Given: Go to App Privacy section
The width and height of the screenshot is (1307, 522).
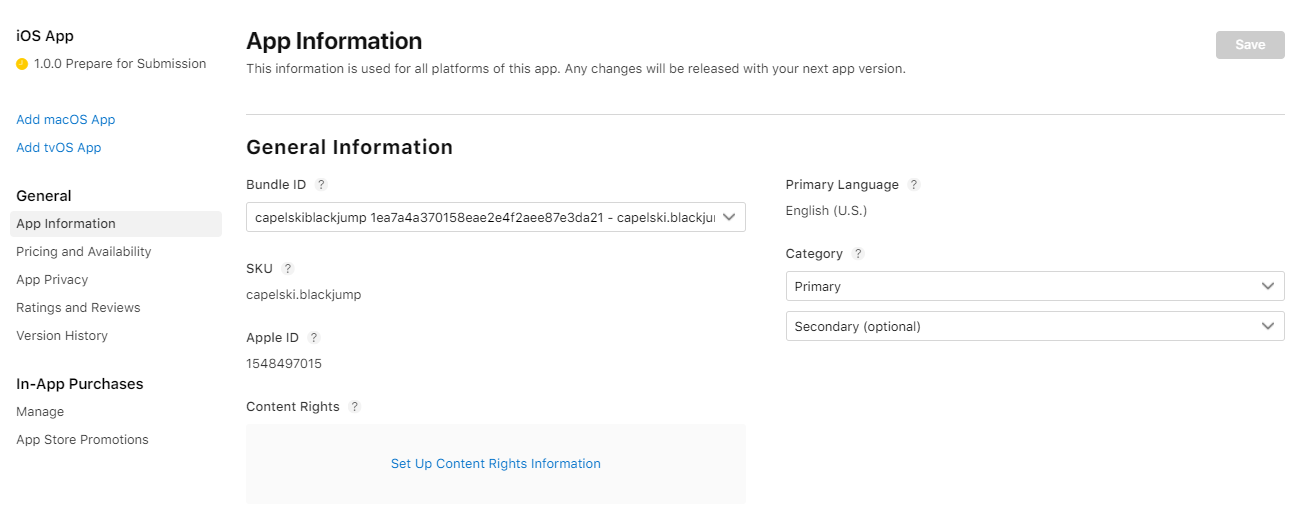Looking at the screenshot, I should point(52,280).
